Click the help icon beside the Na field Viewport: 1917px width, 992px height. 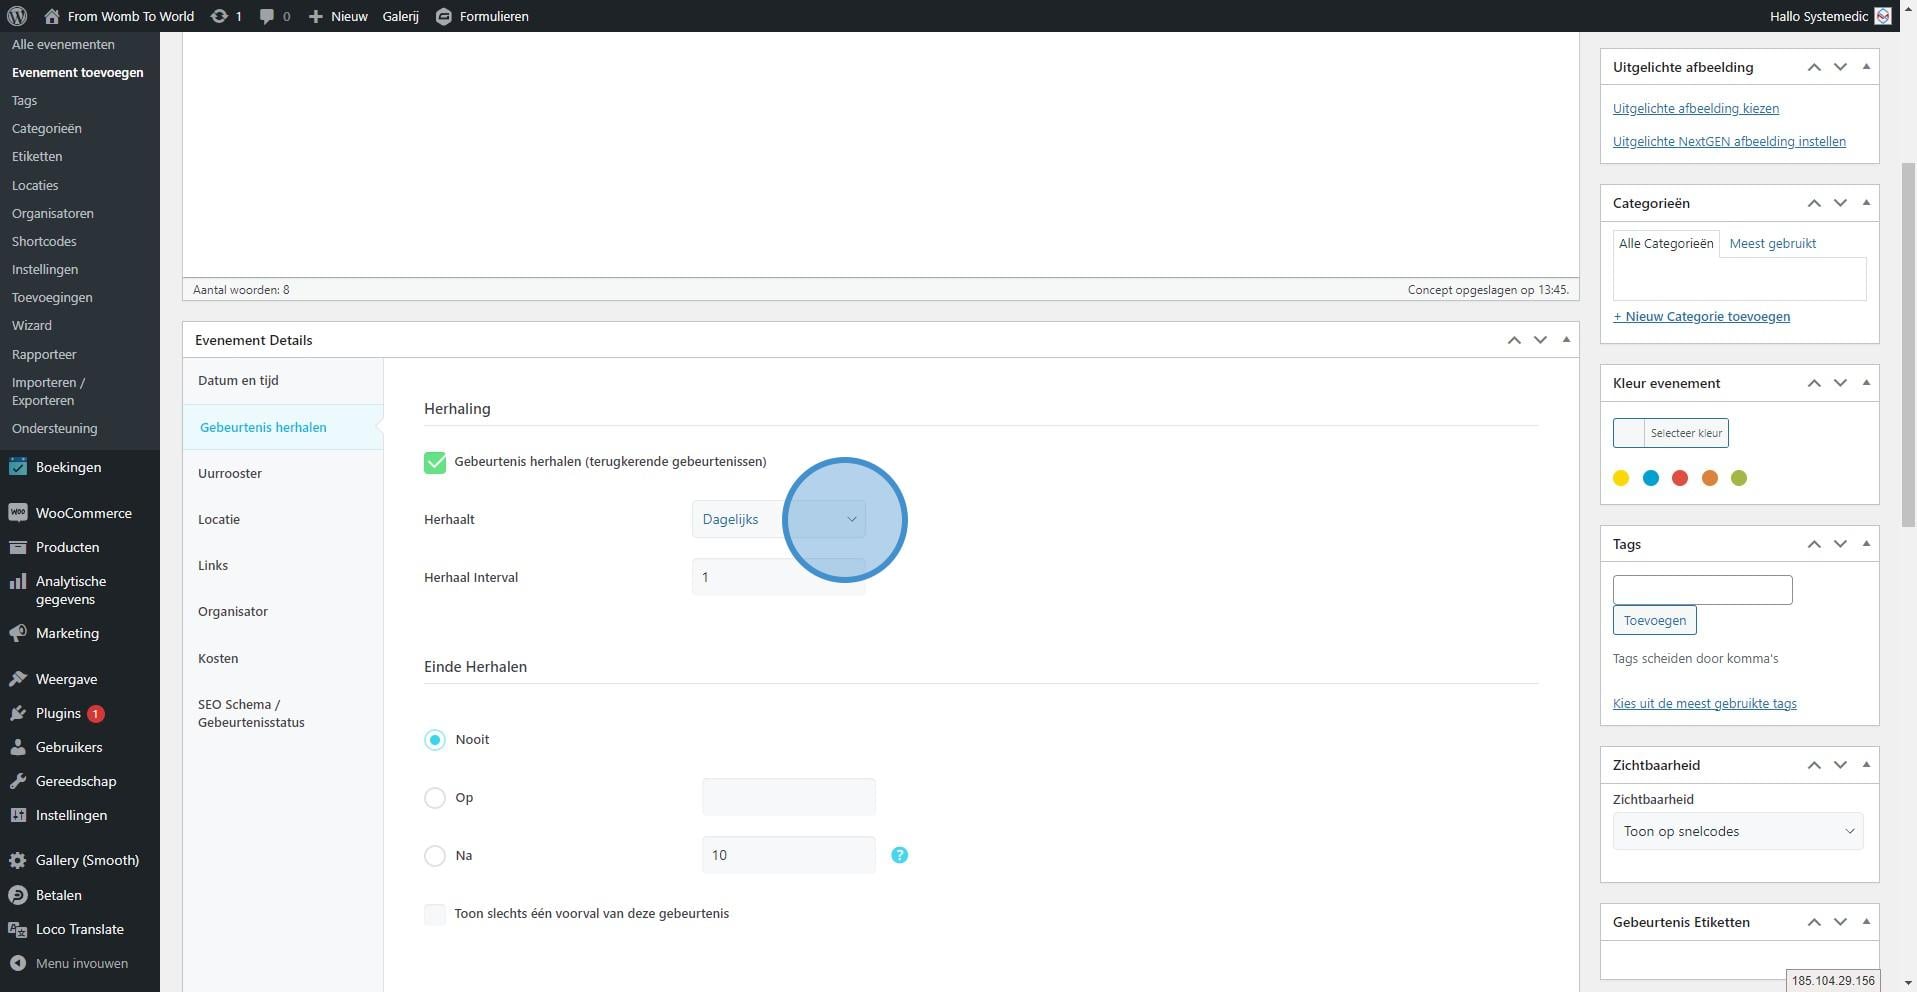point(899,855)
